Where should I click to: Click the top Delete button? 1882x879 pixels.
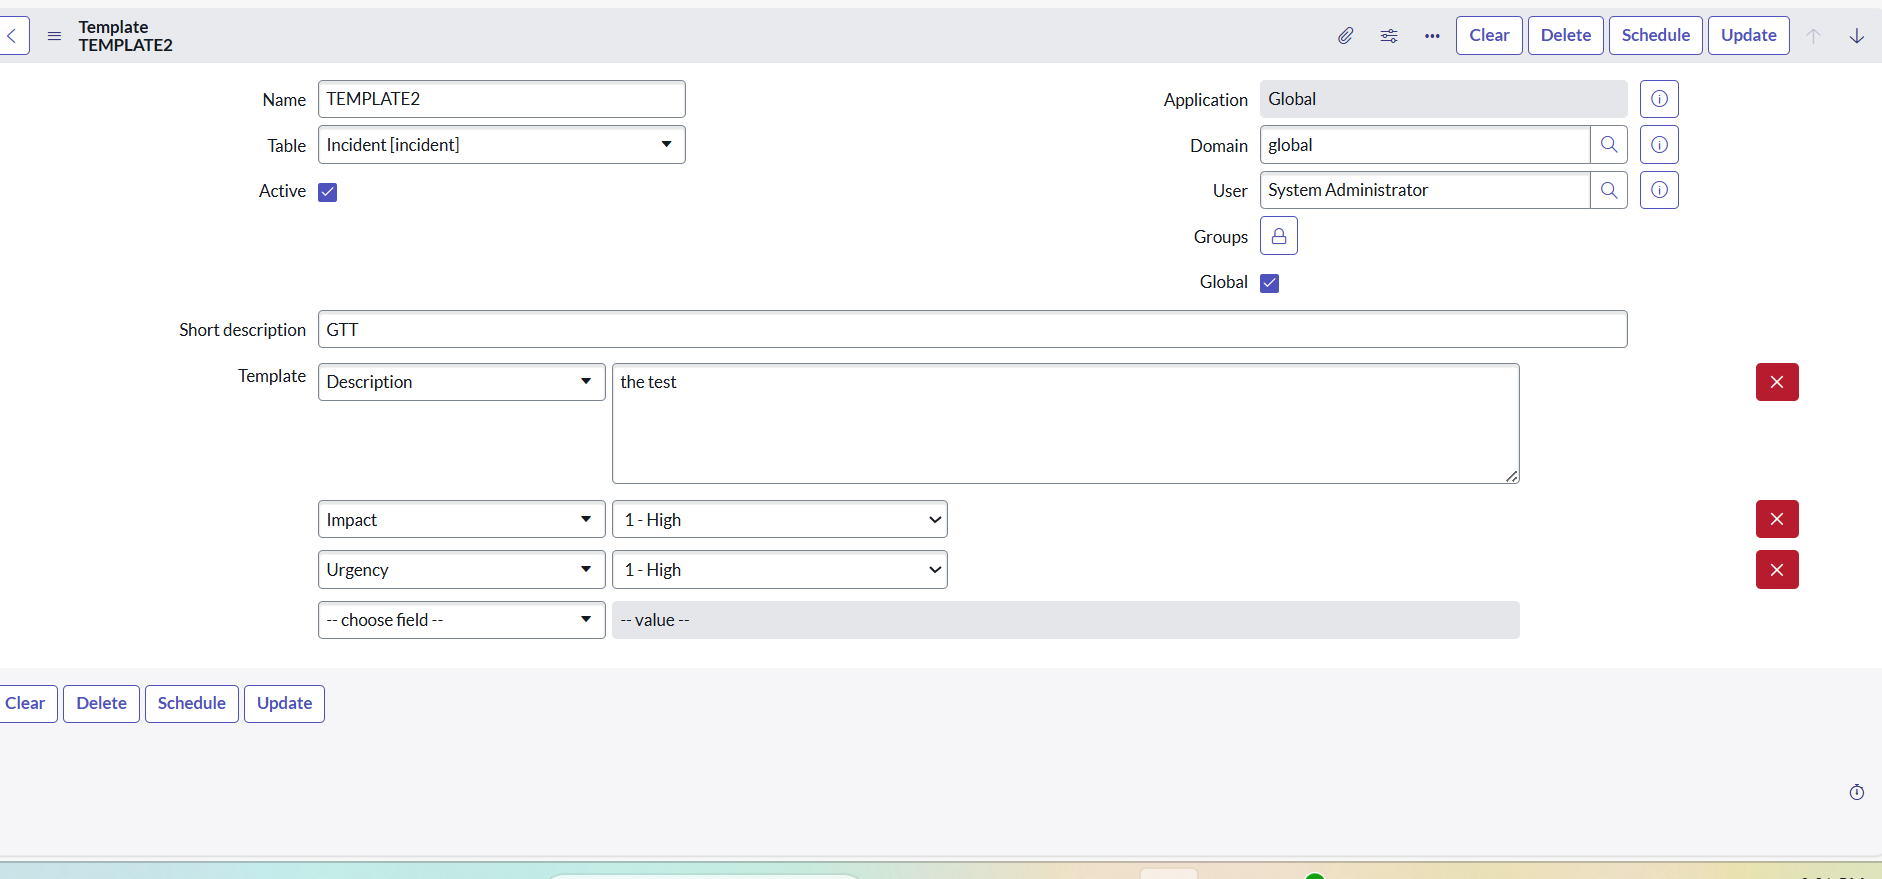(x=1566, y=35)
